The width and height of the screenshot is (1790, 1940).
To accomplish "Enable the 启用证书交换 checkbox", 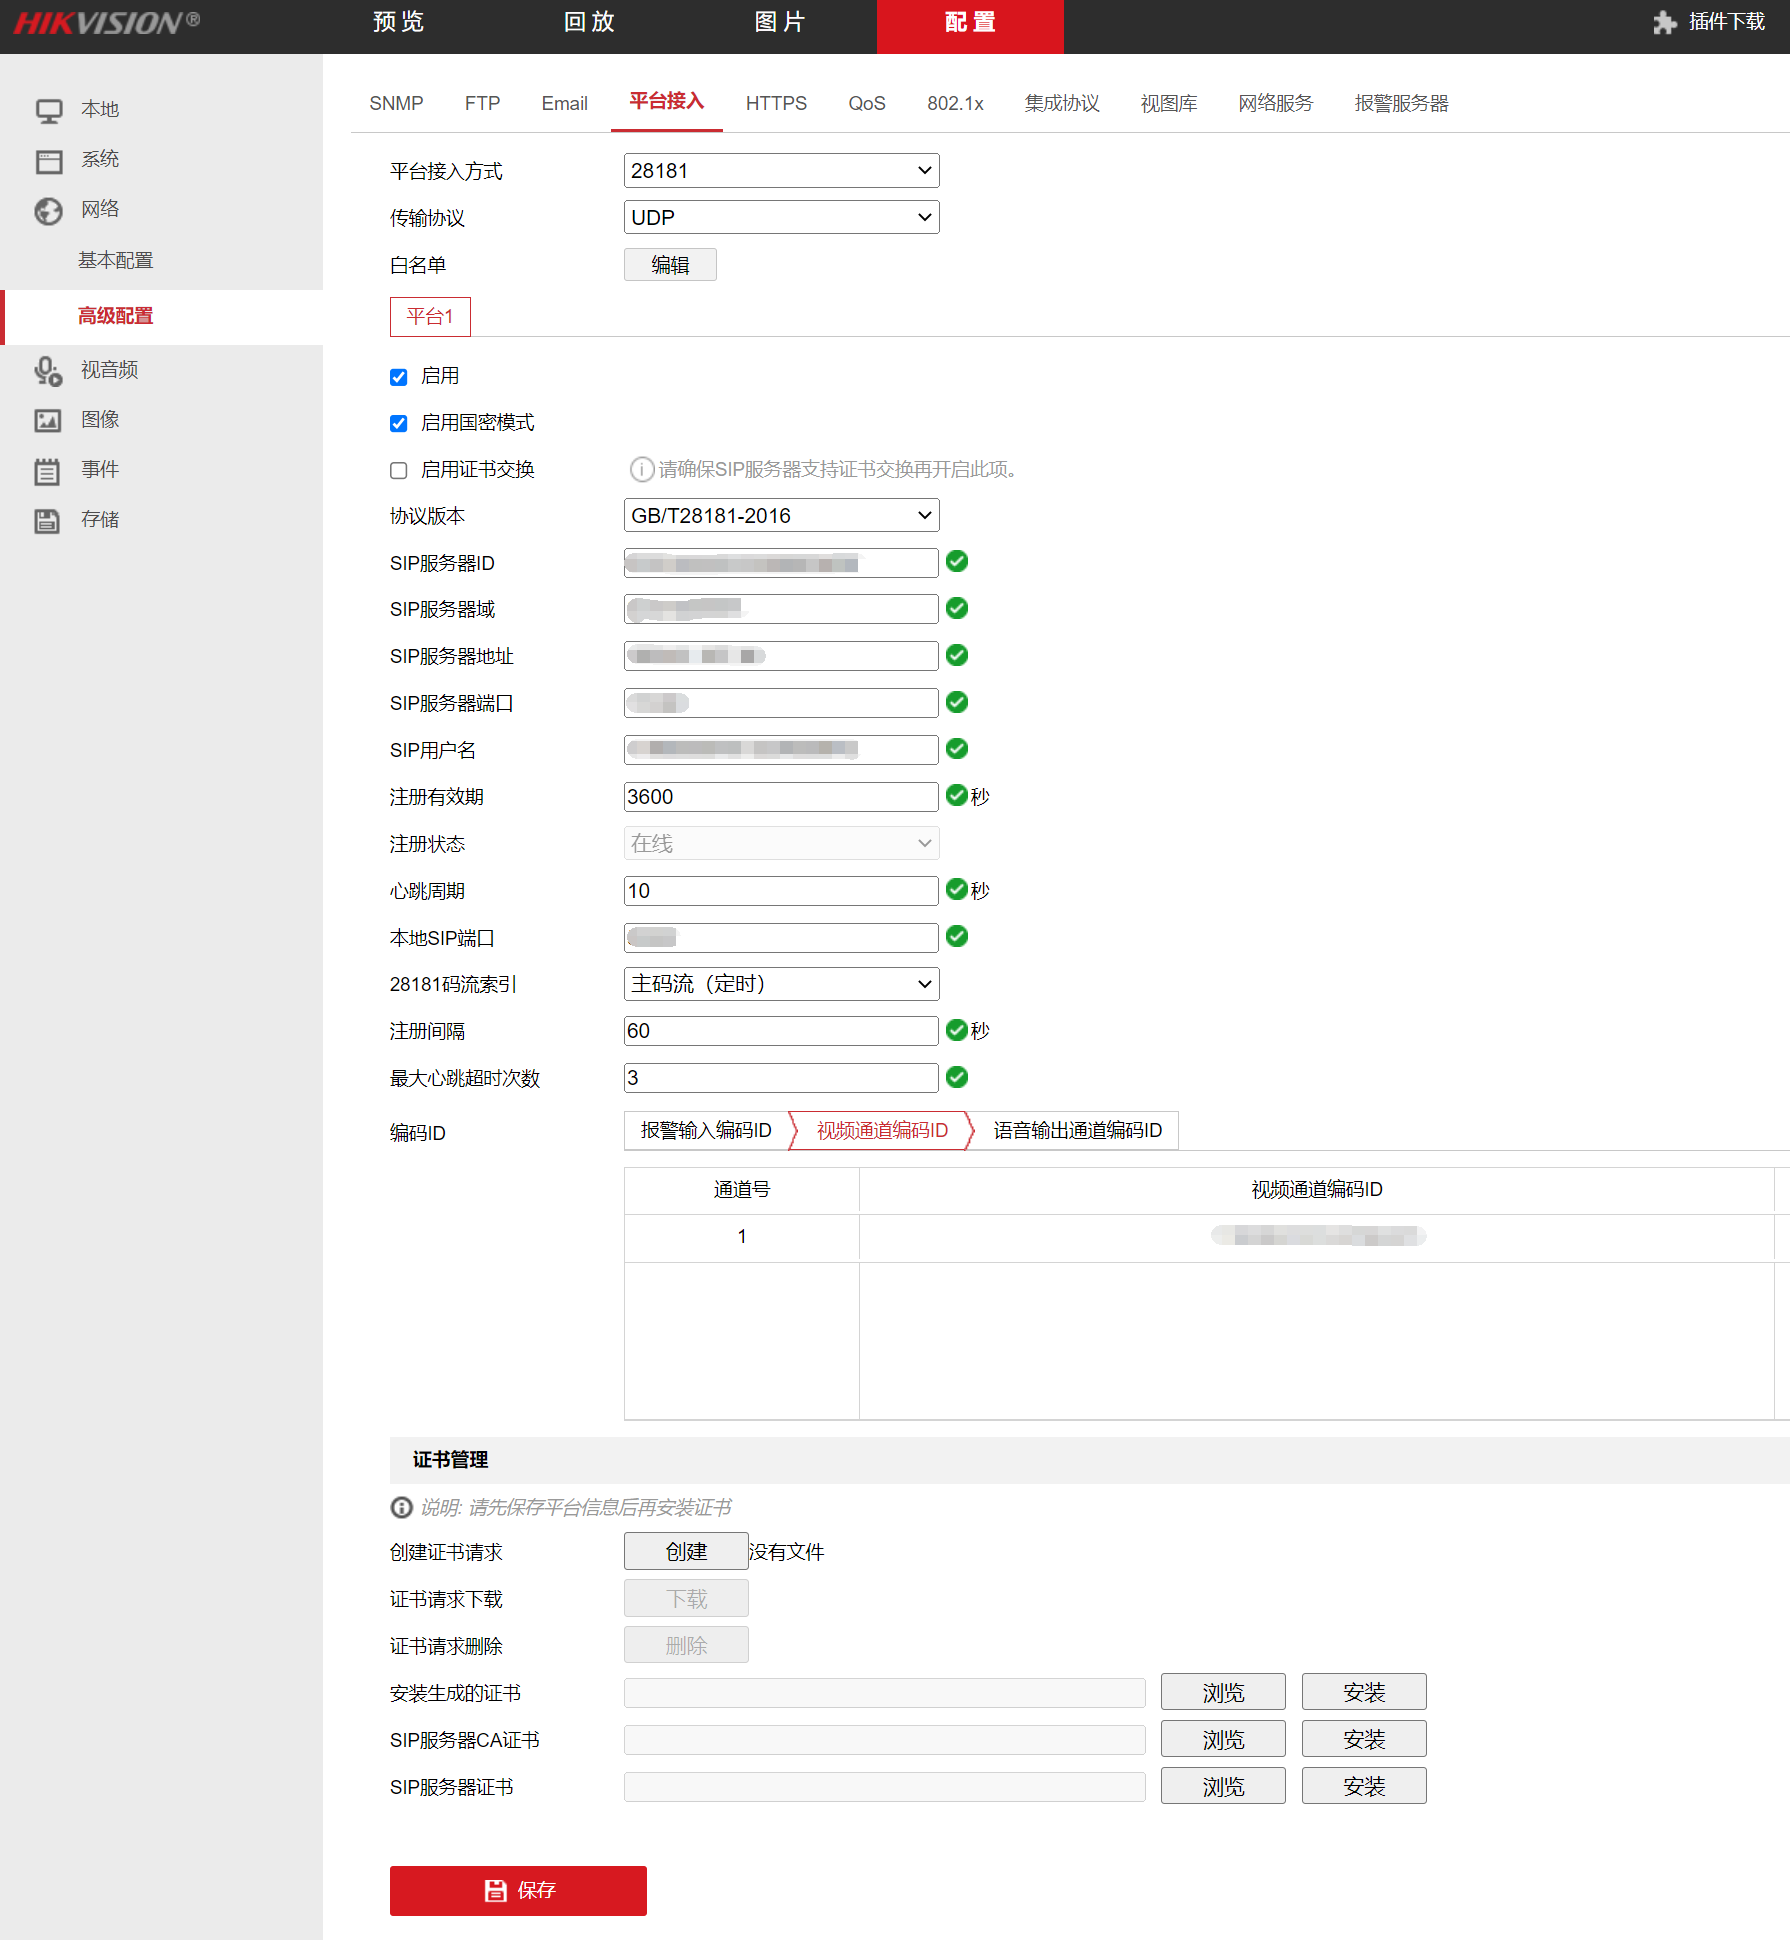I will click(x=399, y=471).
